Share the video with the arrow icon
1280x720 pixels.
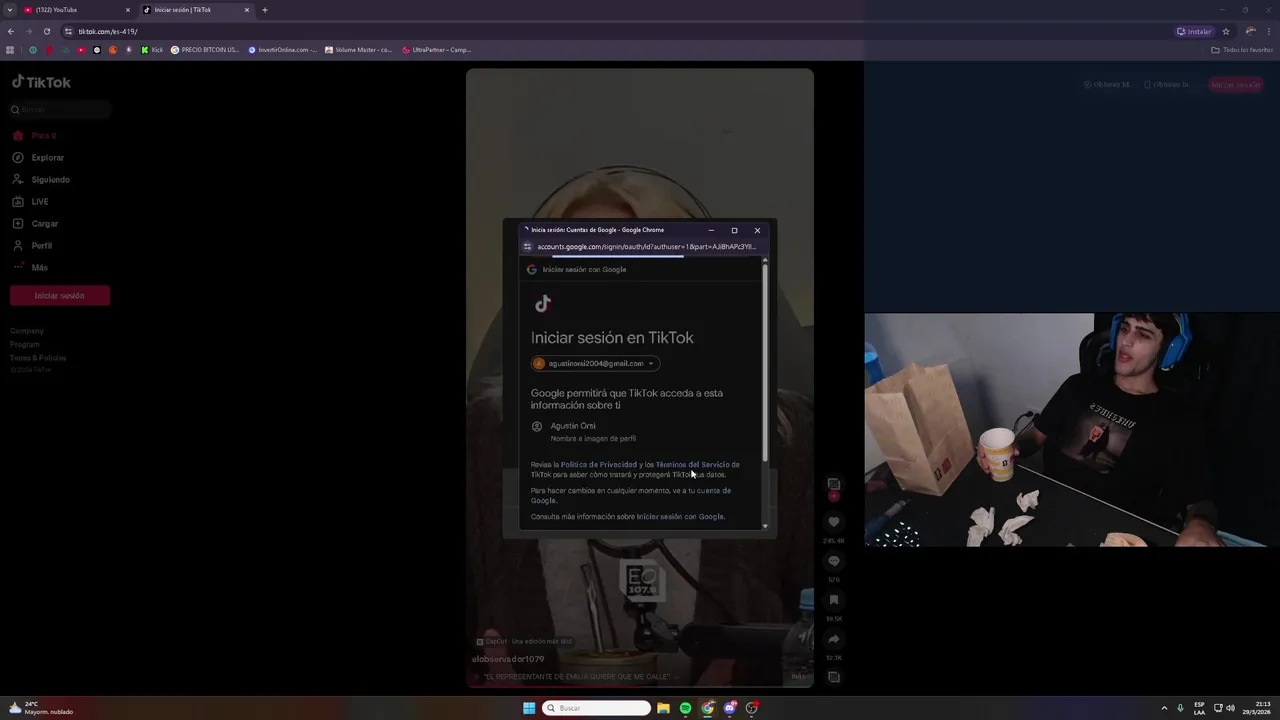[x=834, y=639]
